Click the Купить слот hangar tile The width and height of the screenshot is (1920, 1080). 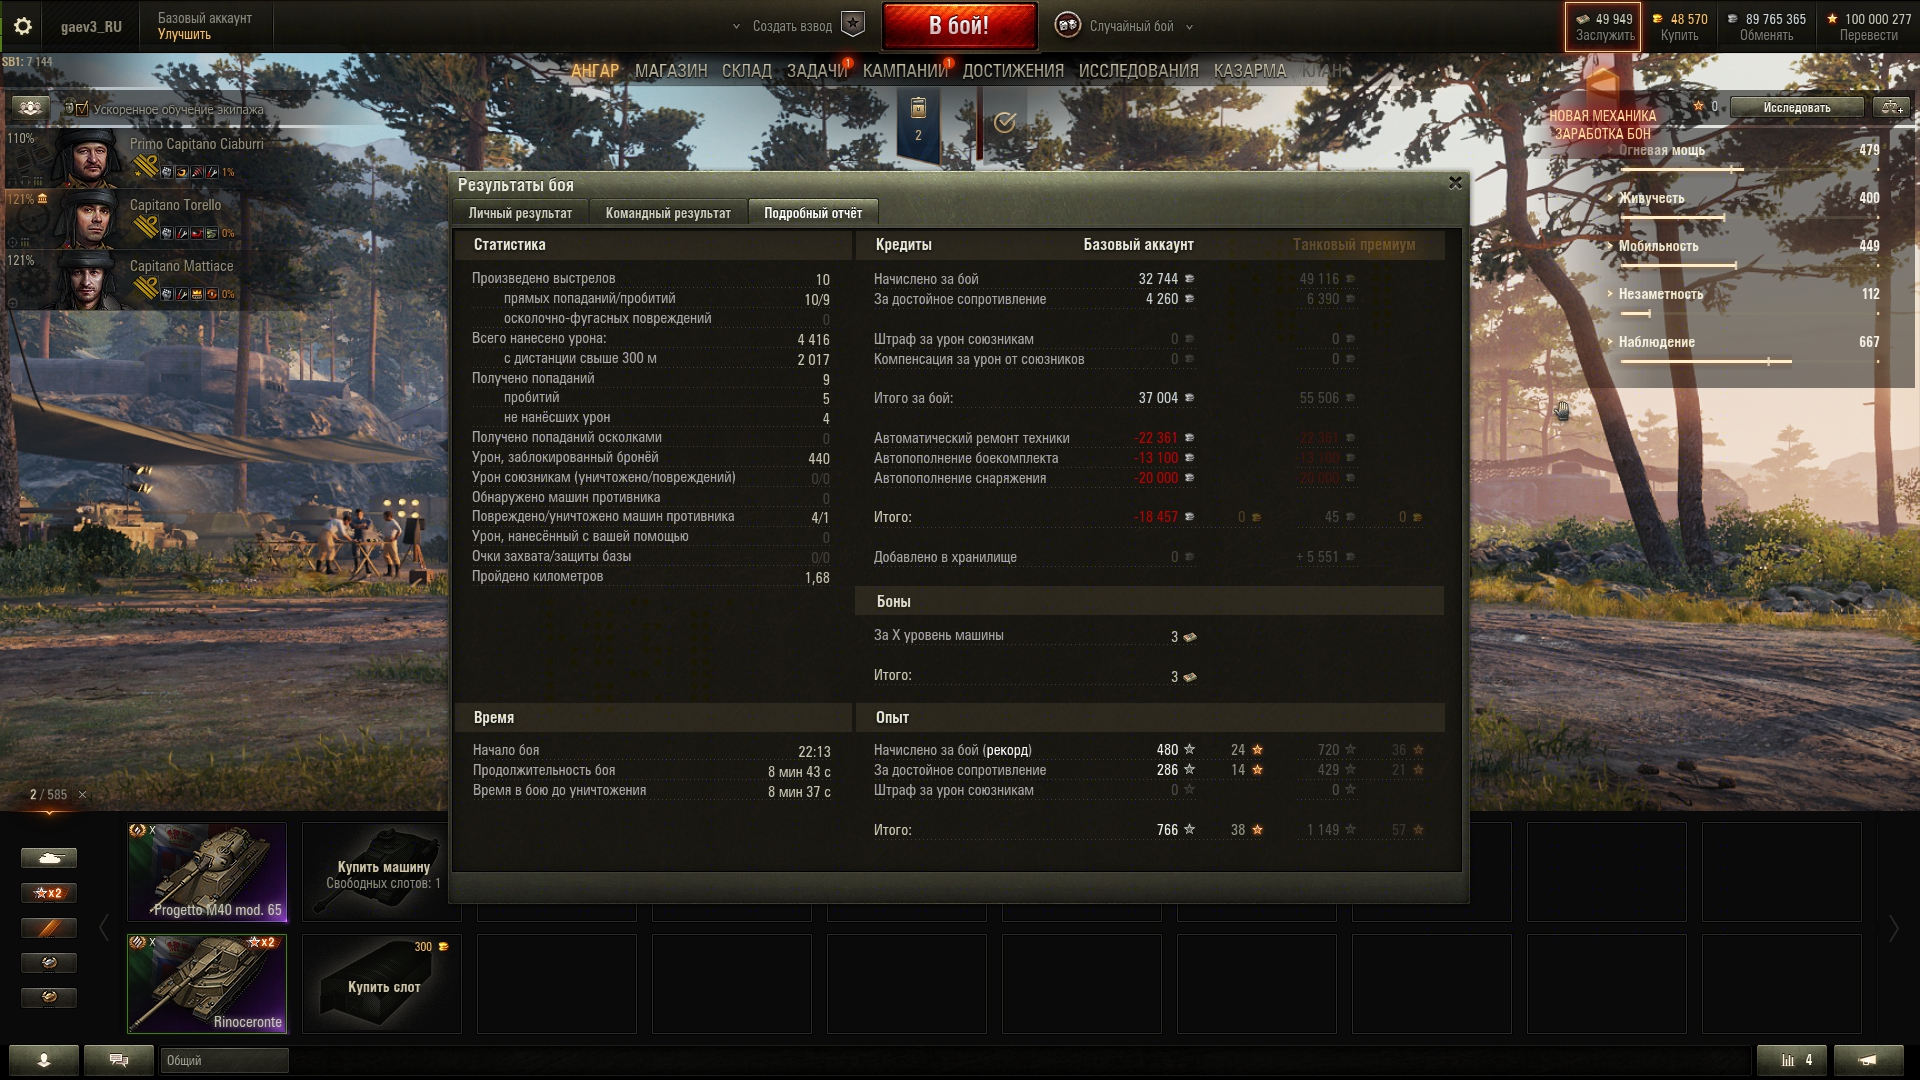pyautogui.click(x=382, y=984)
